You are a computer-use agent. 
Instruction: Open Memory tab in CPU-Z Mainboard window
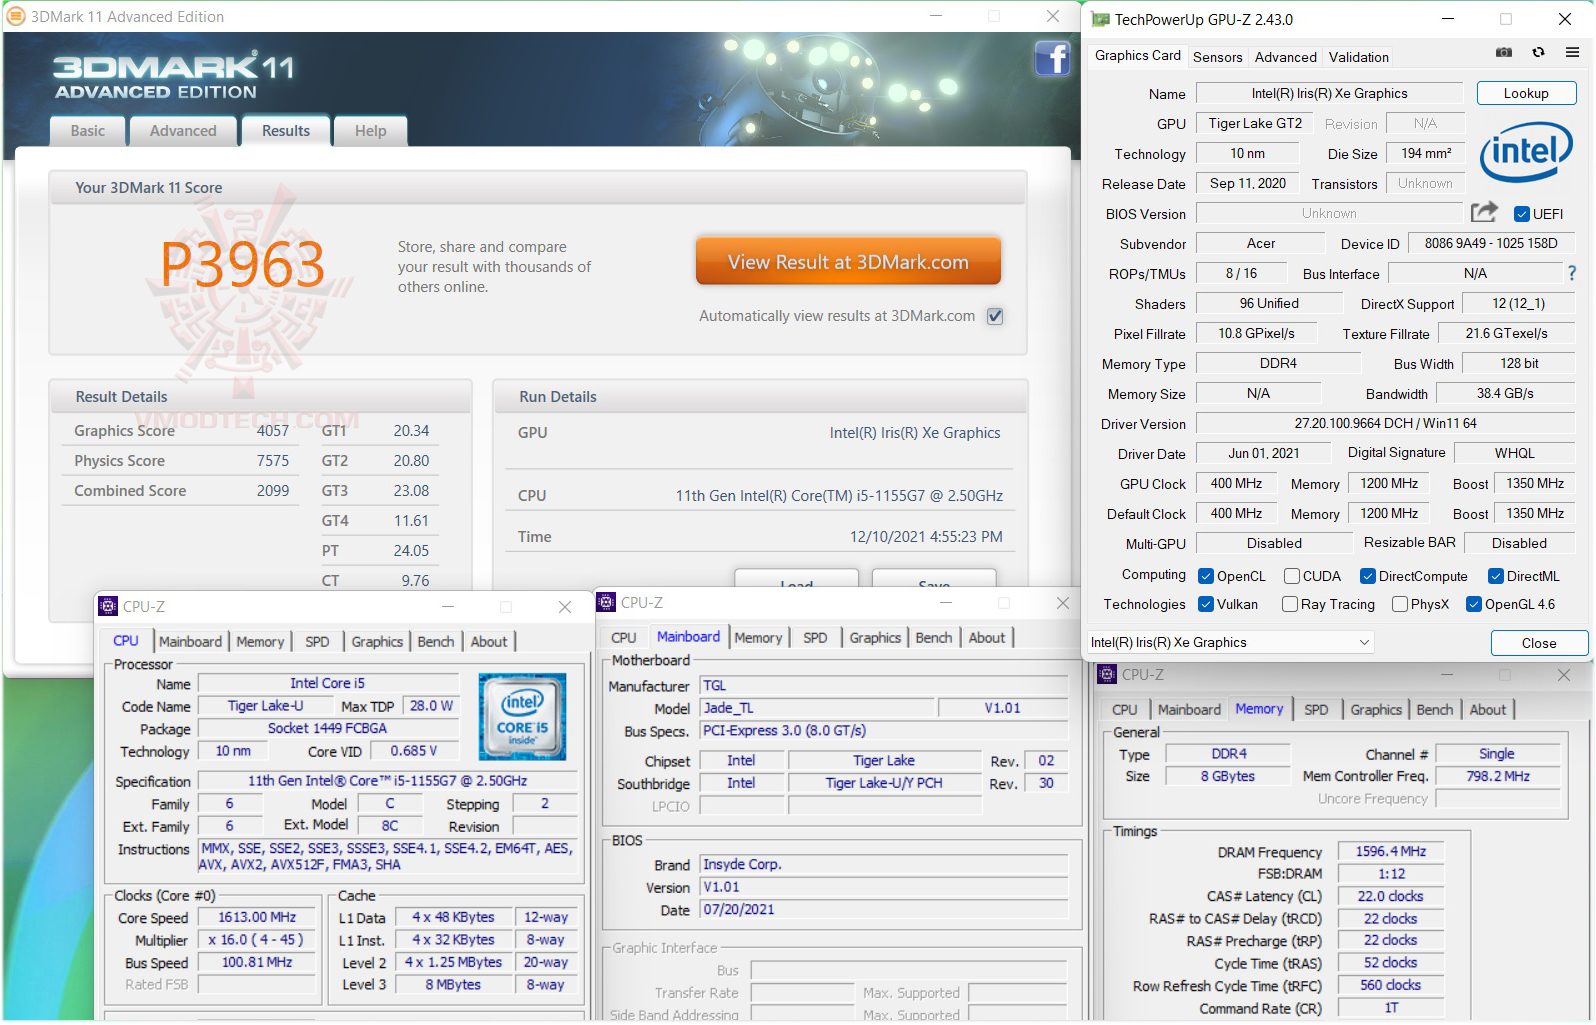758,637
